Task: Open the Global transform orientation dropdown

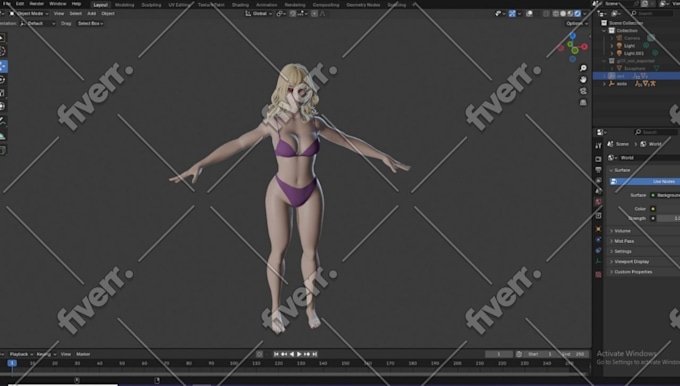Action: click(x=258, y=13)
